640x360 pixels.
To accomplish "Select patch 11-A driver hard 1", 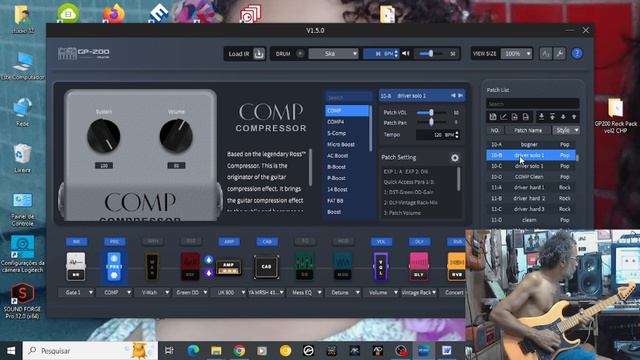I will [x=531, y=187].
